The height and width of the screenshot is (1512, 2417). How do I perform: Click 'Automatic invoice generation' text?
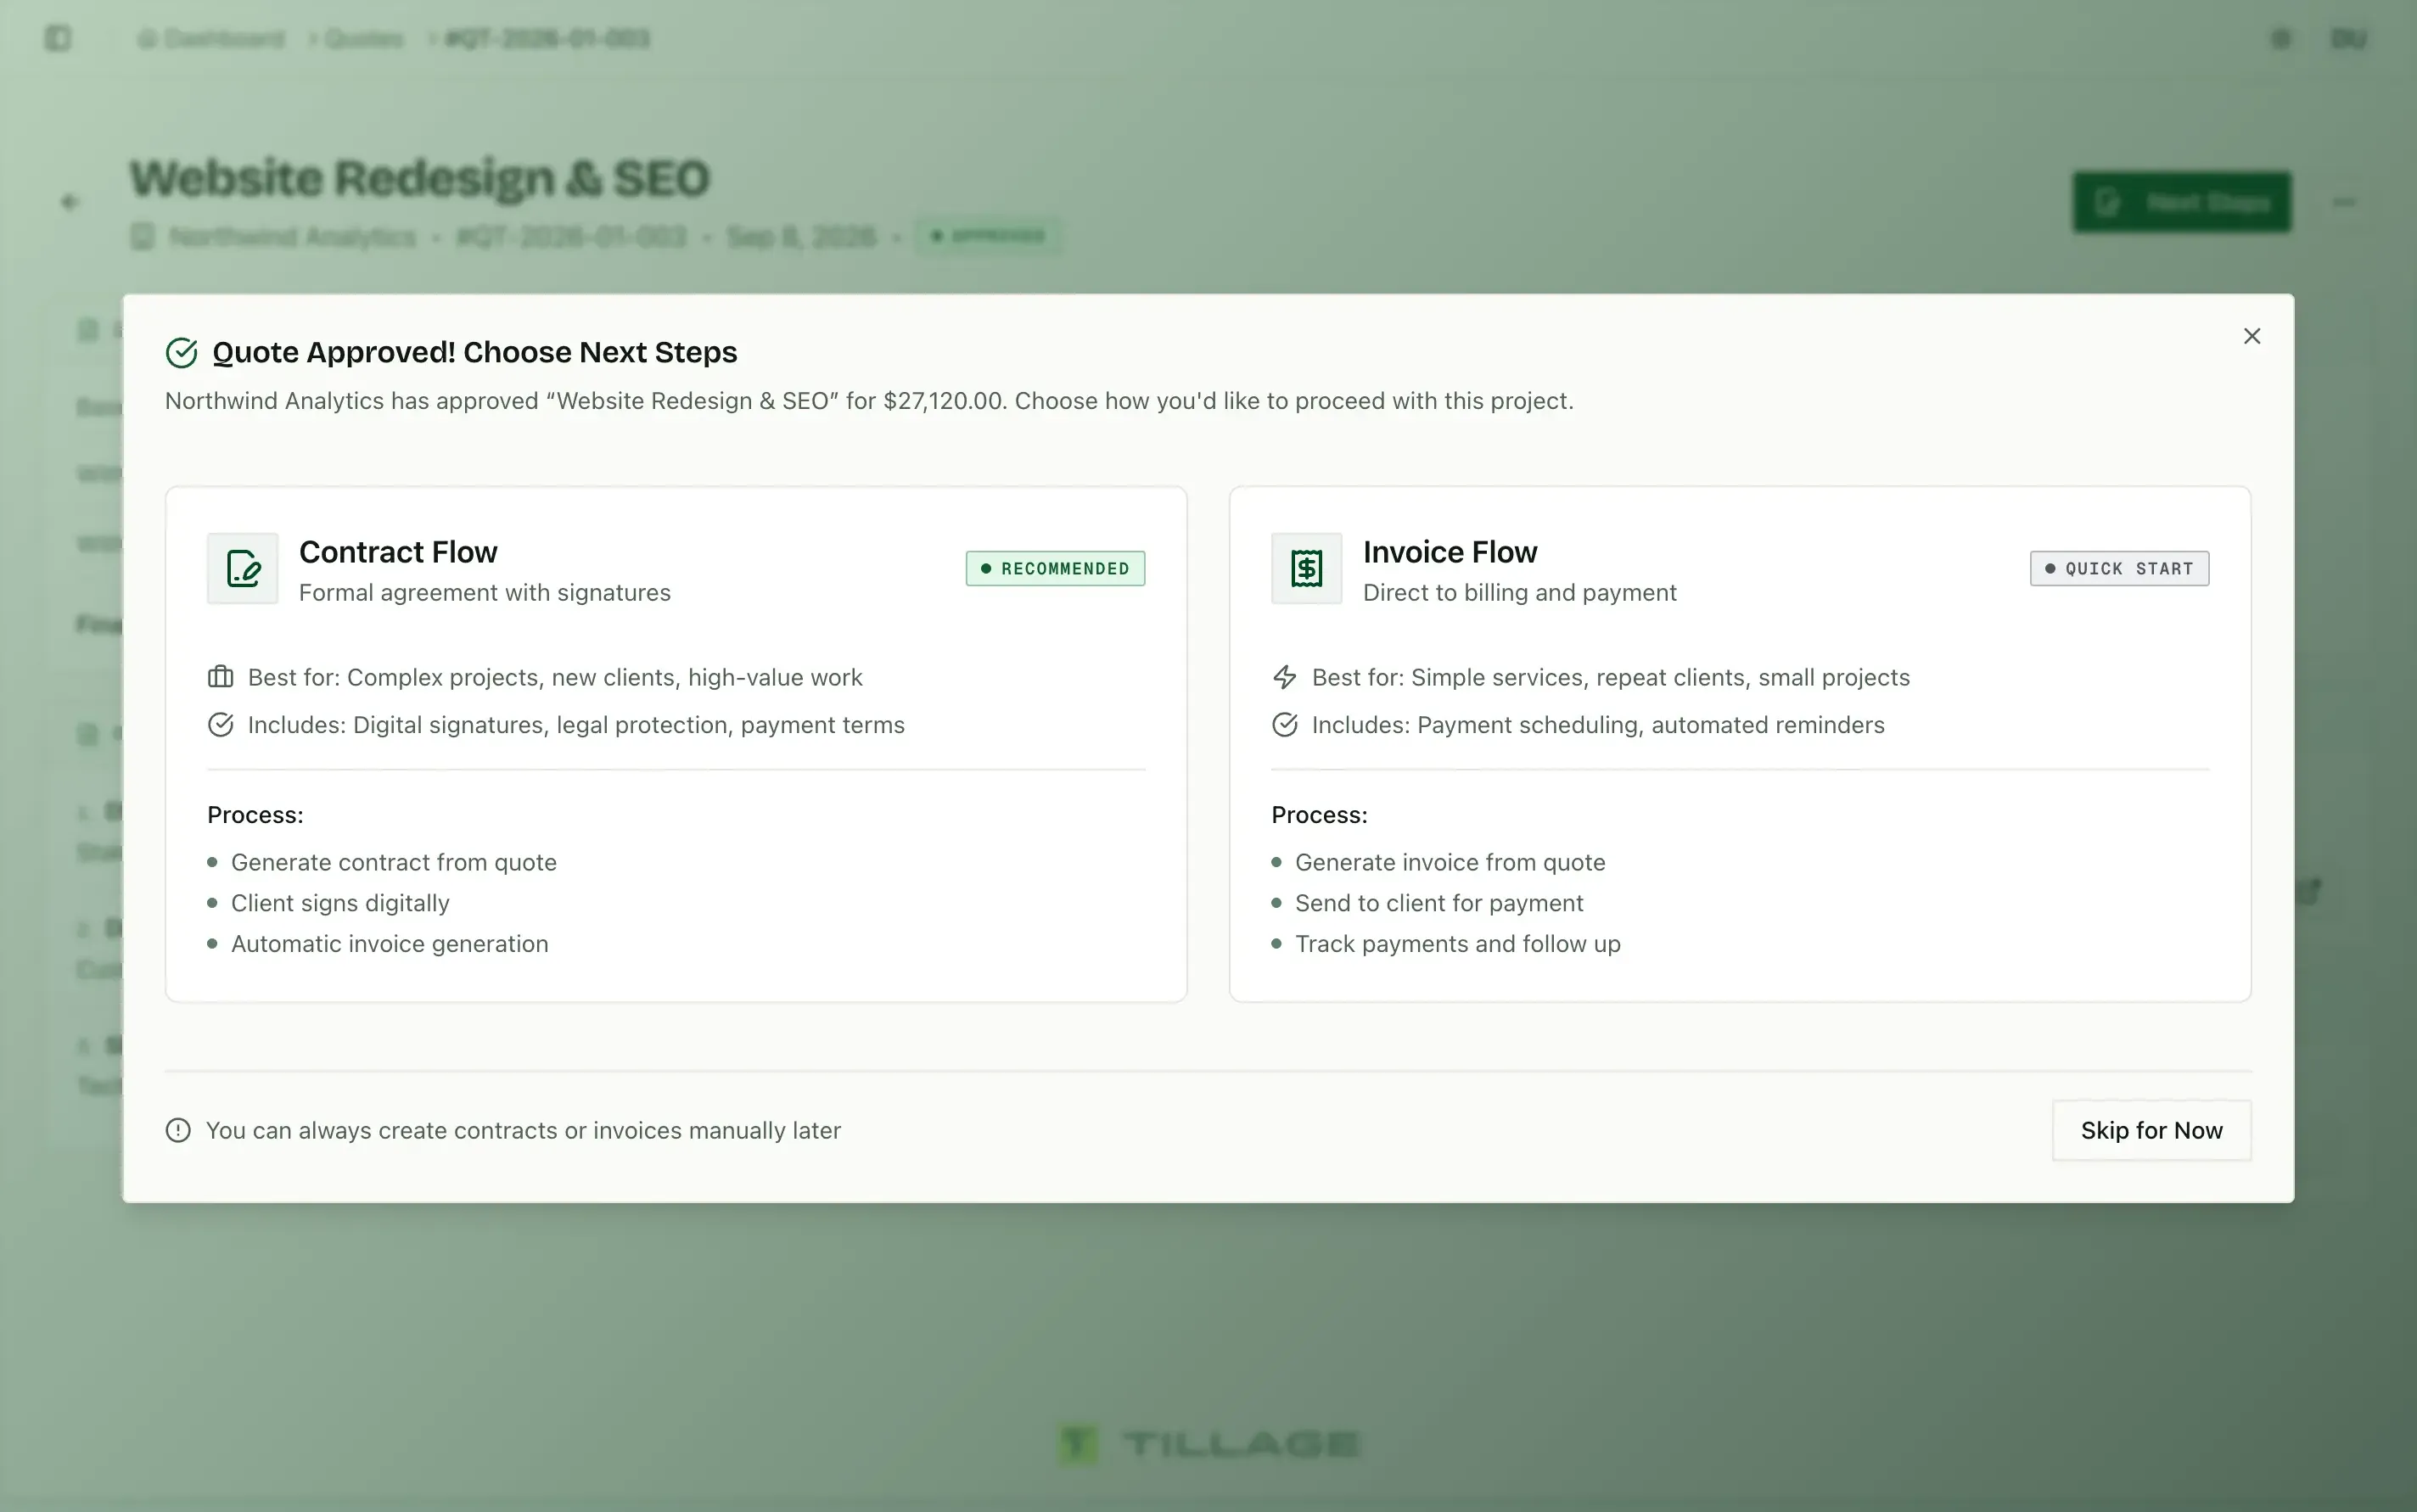389,944
